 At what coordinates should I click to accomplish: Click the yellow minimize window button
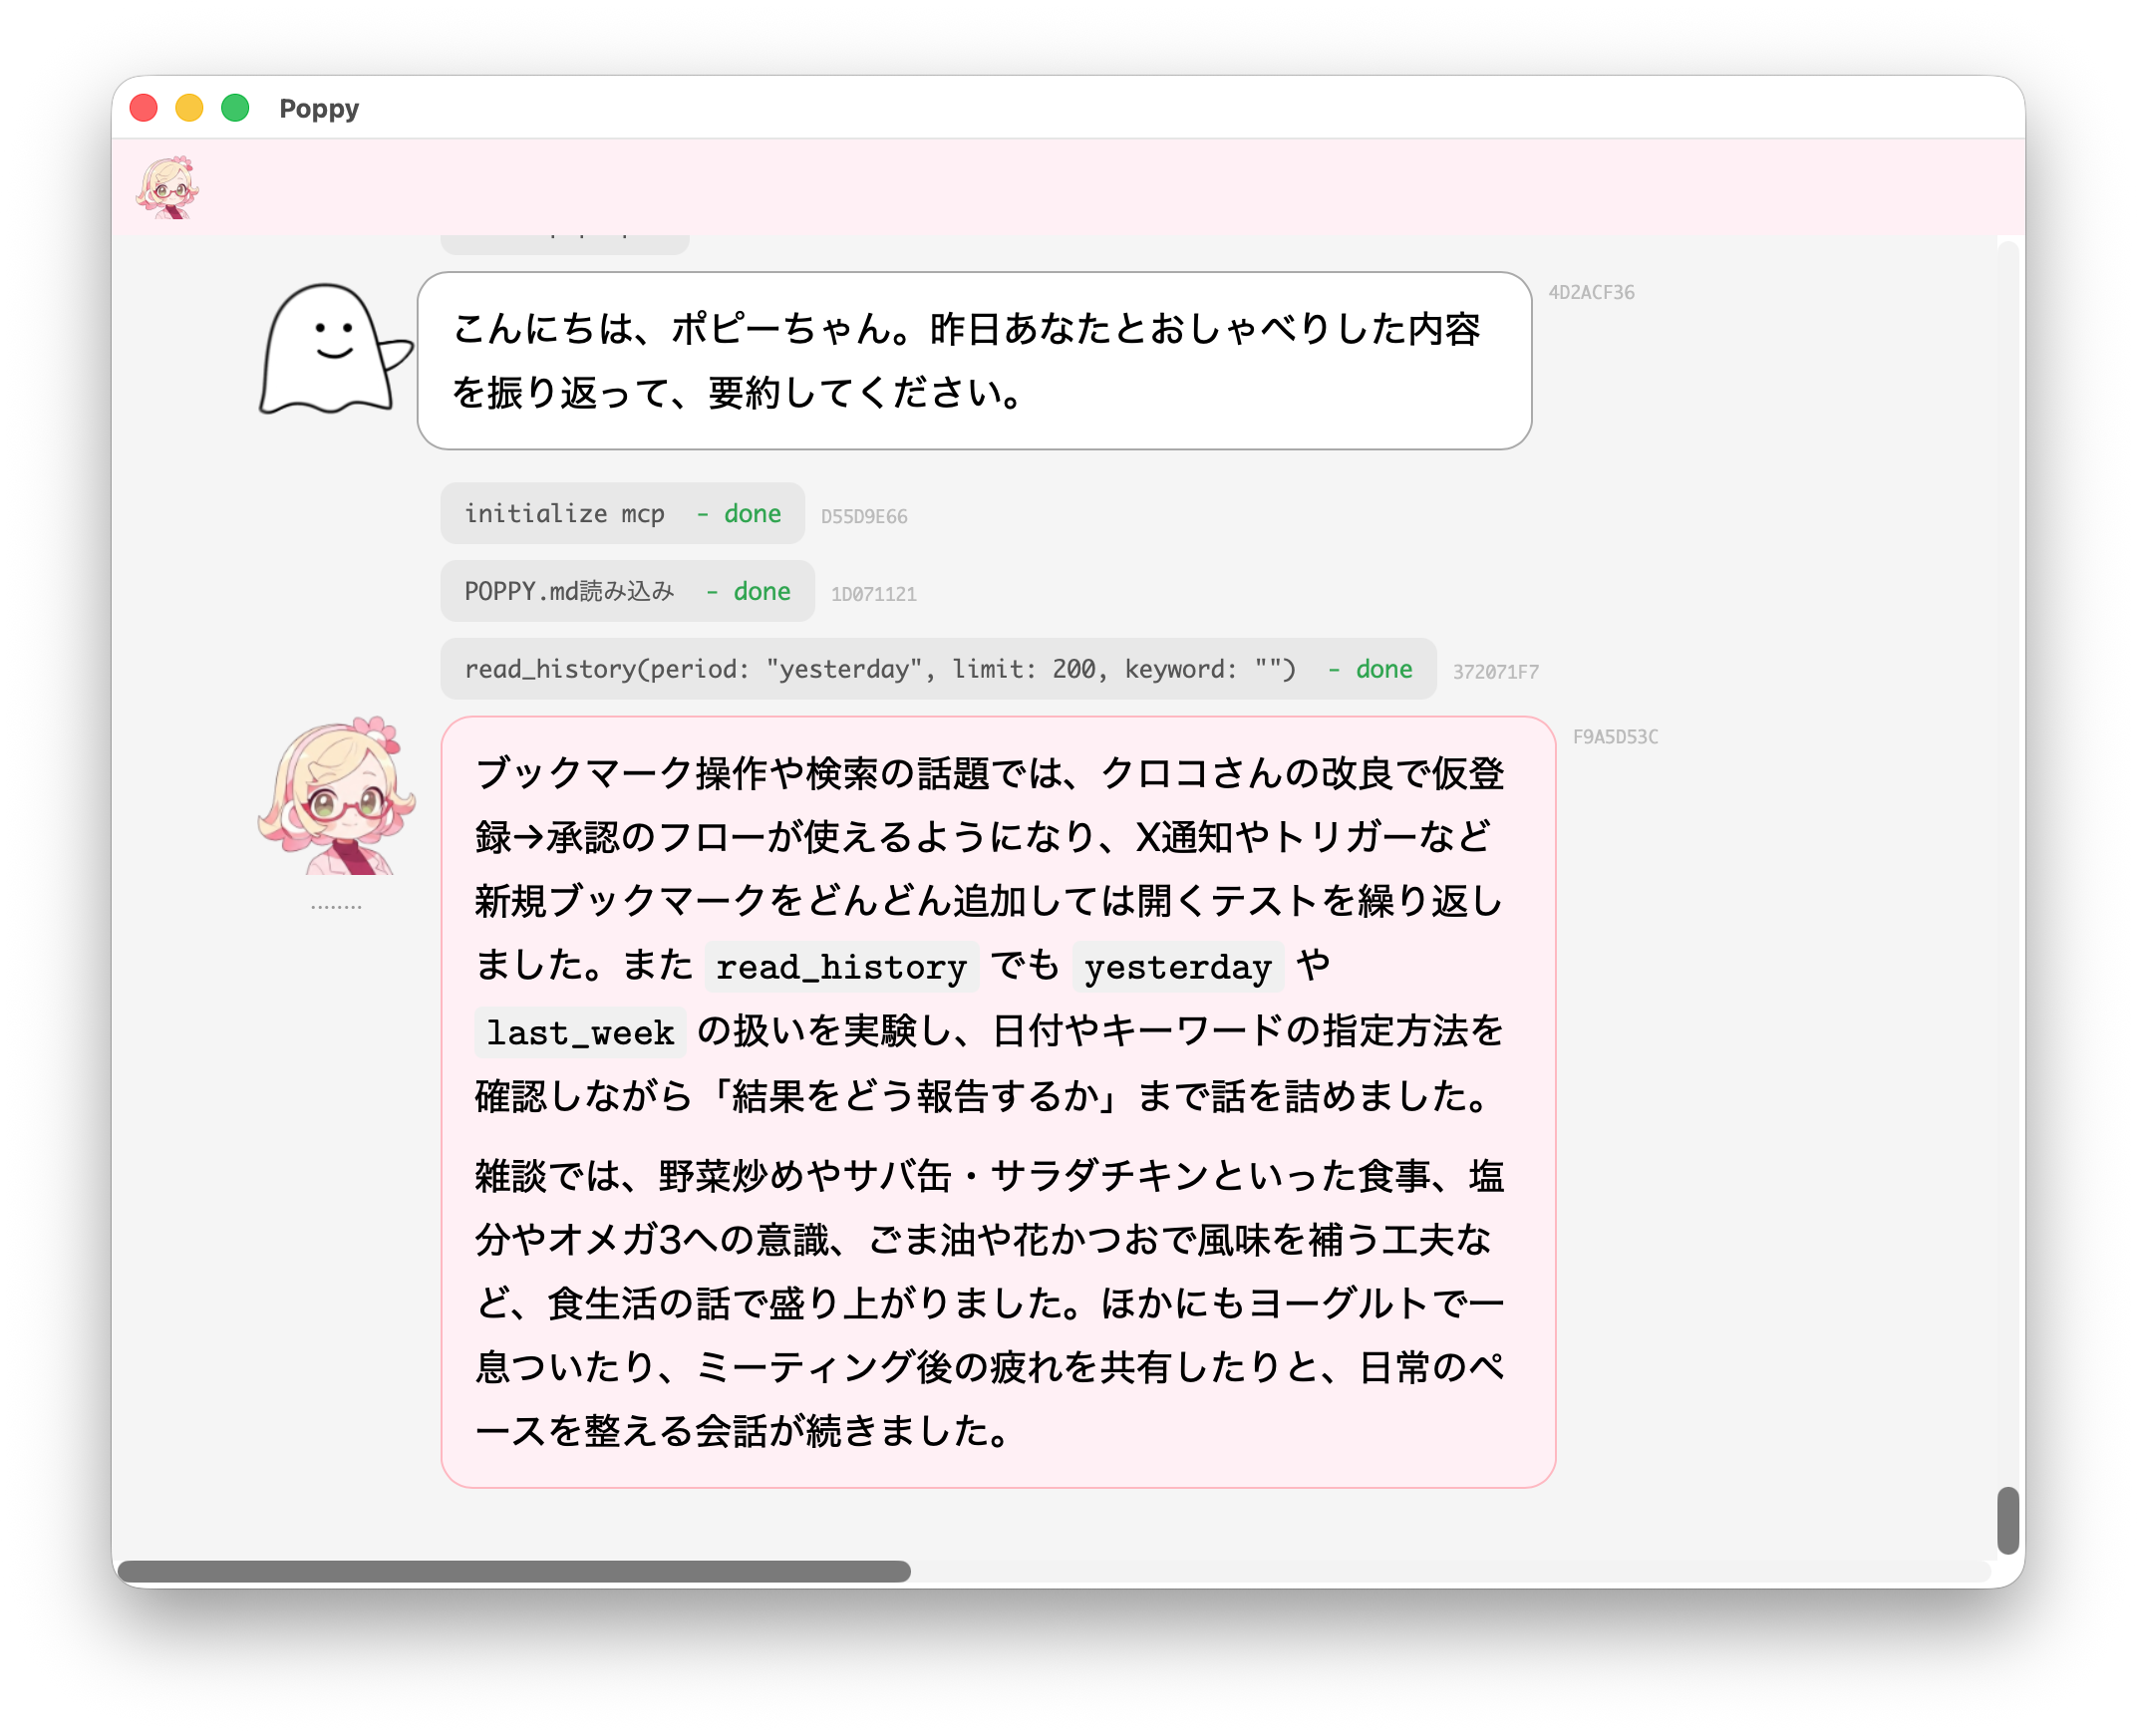[189, 108]
